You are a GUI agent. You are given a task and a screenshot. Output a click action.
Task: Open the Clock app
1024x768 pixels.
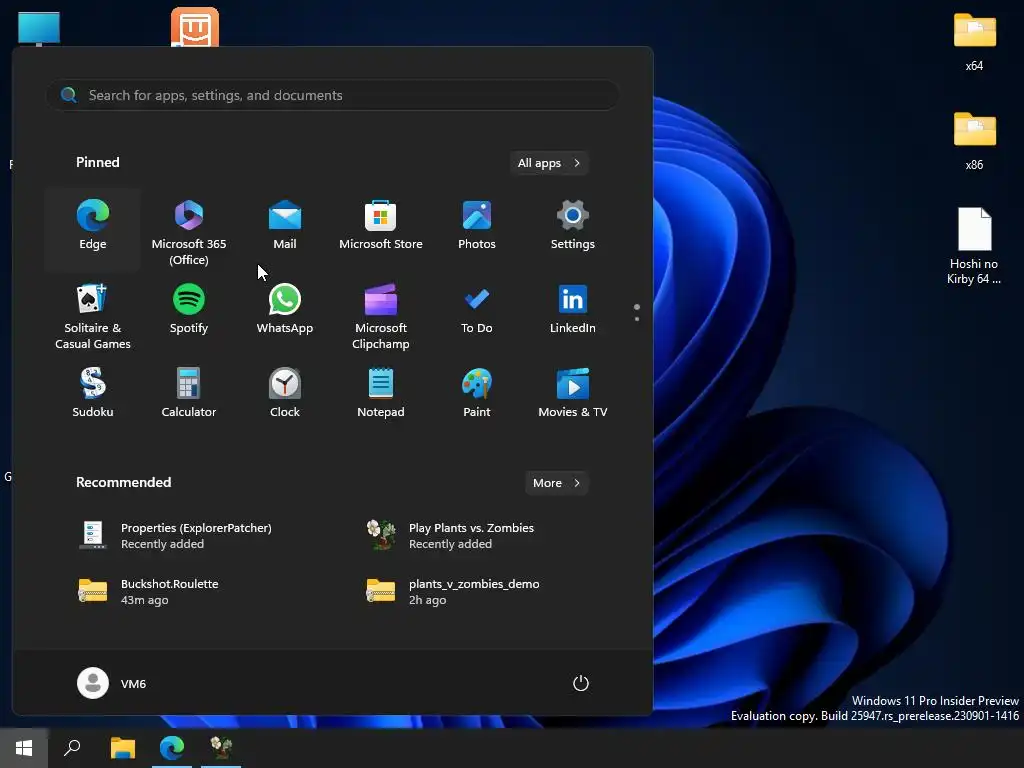coord(285,398)
